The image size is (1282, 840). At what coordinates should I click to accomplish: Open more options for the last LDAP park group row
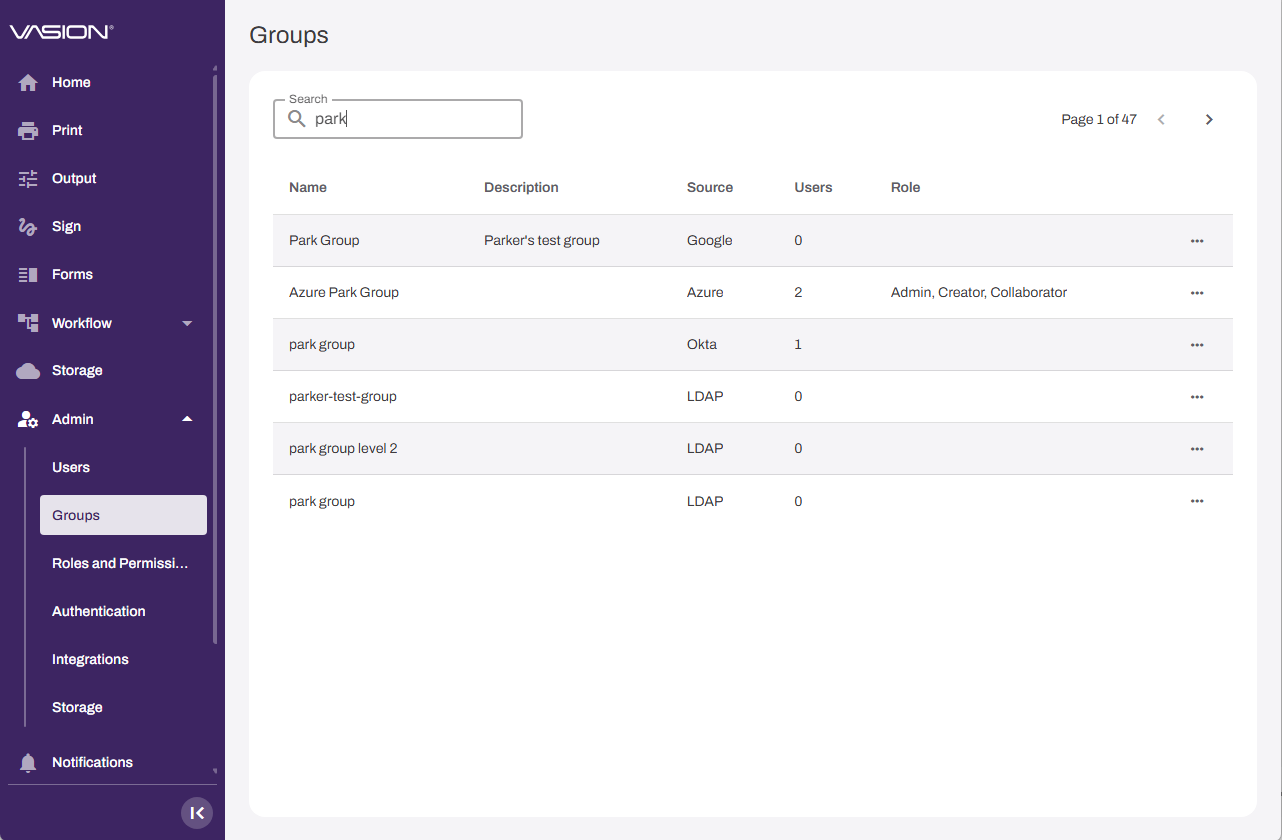(1197, 501)
